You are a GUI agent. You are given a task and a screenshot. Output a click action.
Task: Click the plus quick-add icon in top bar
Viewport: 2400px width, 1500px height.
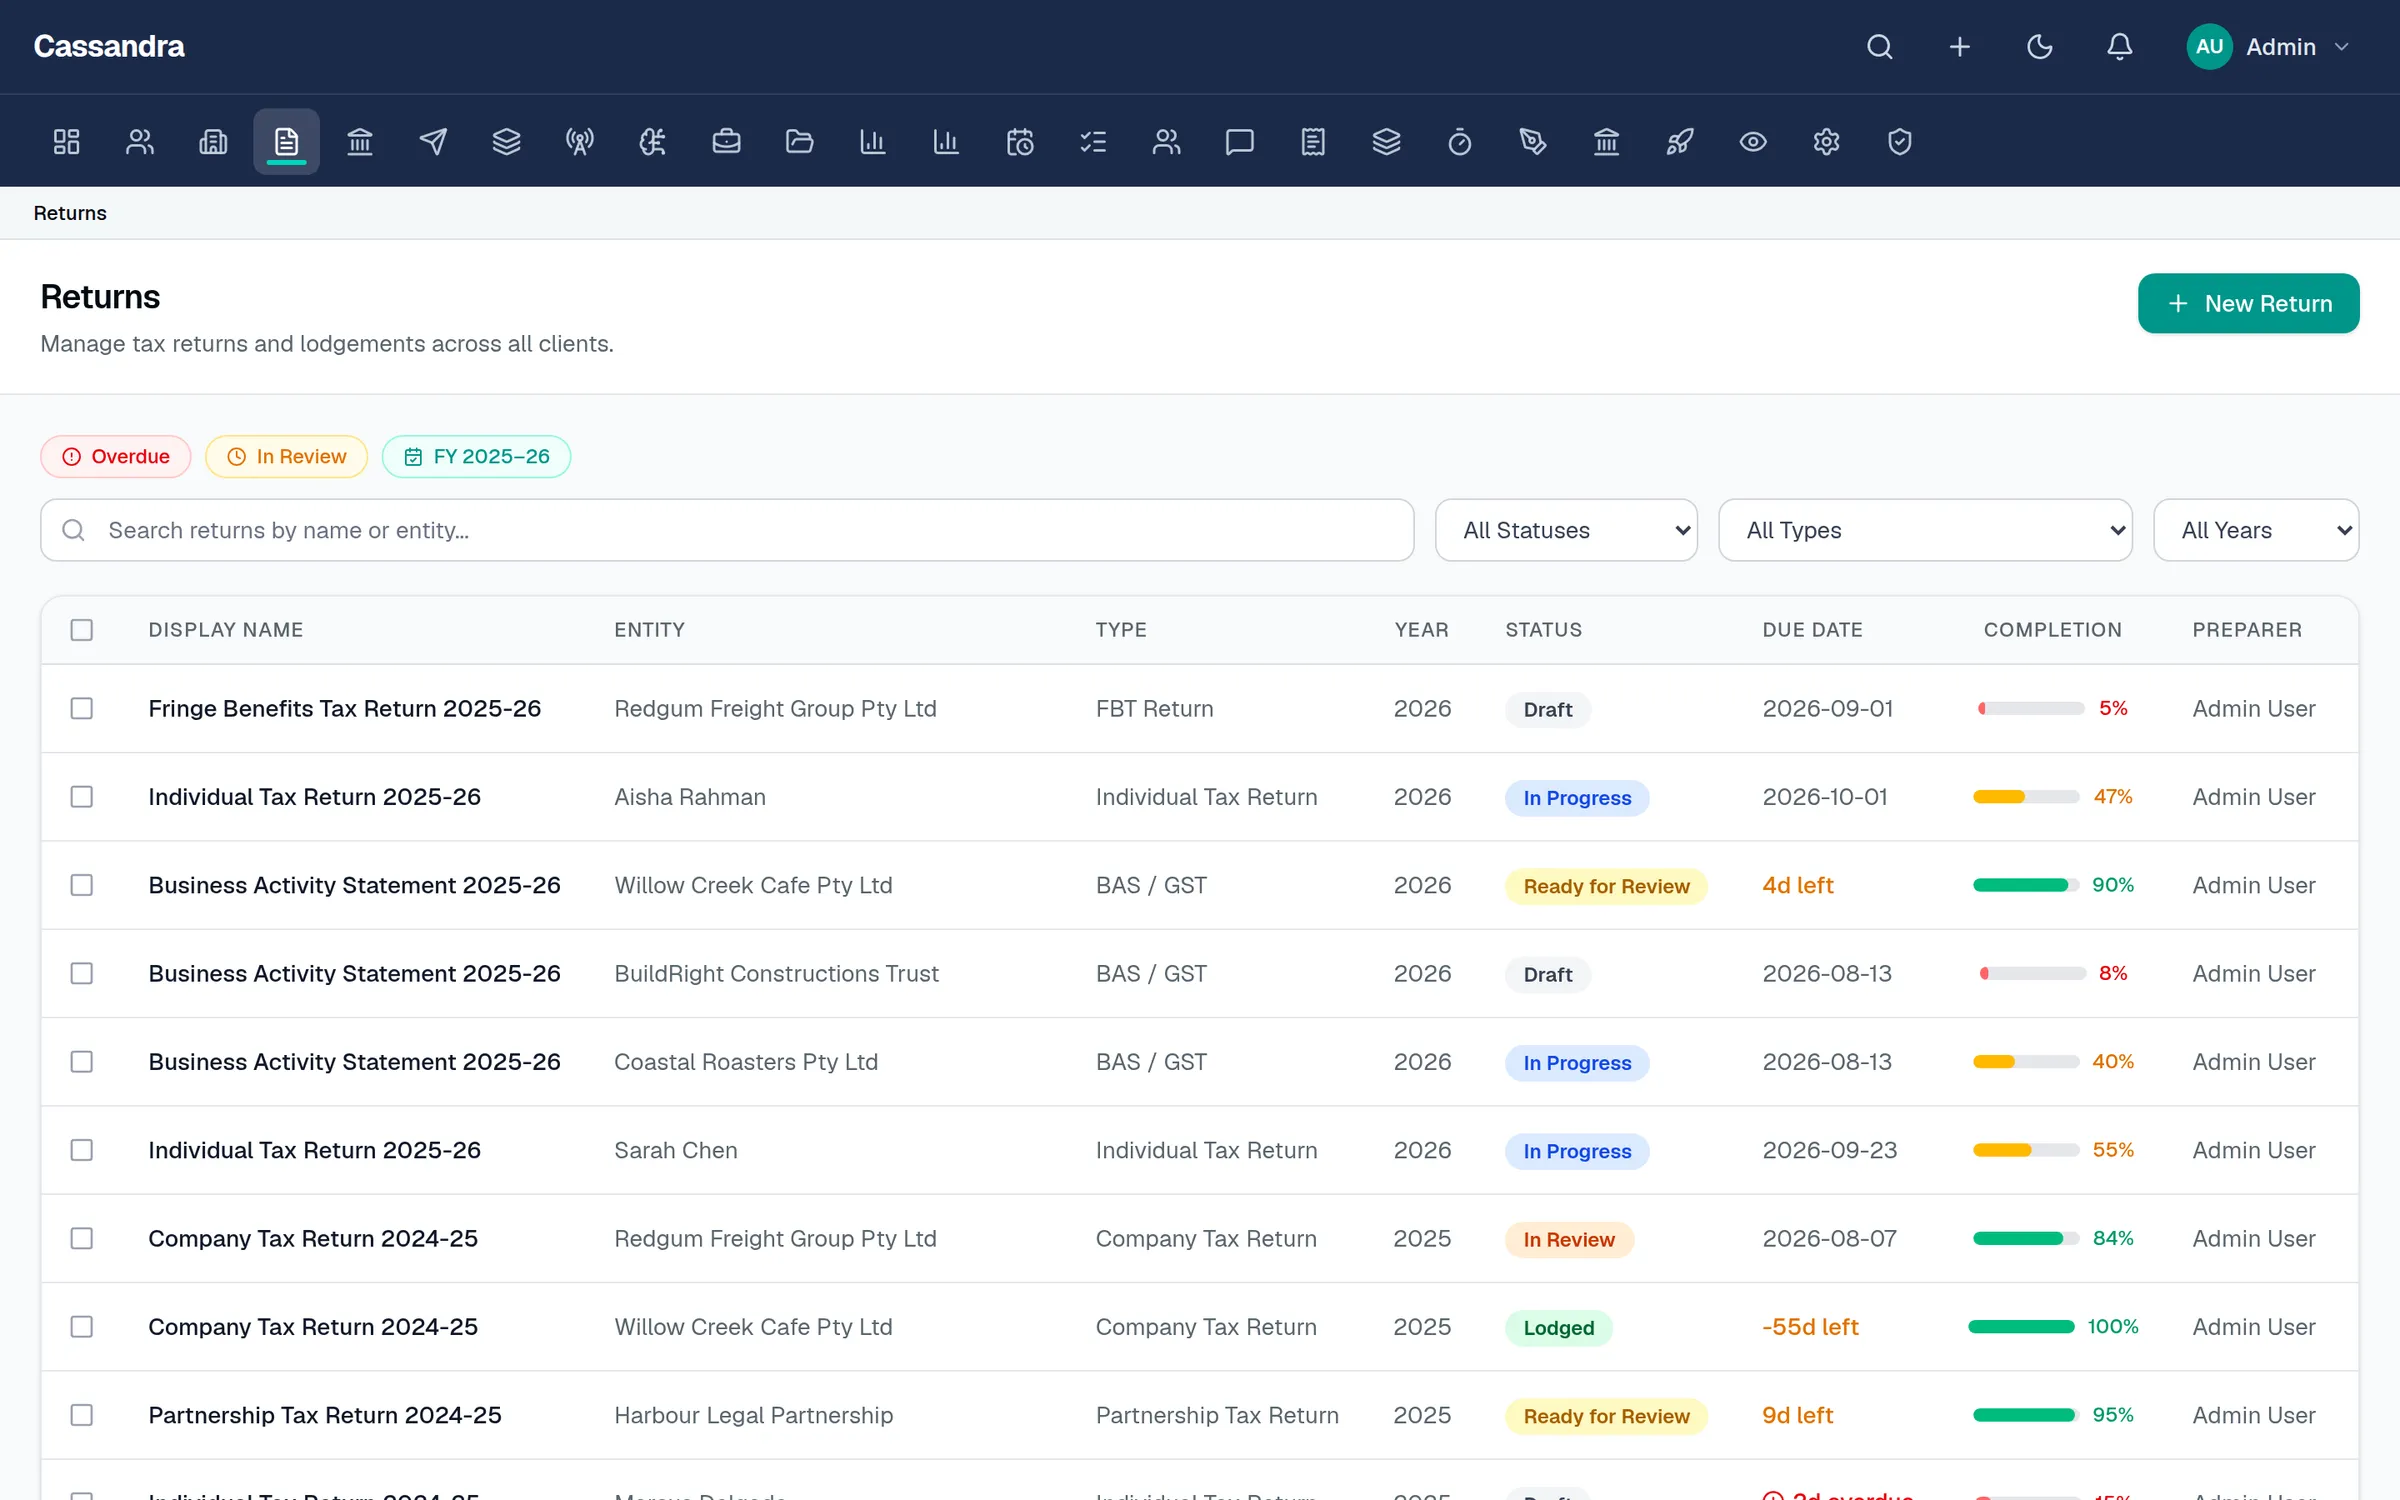1960,47
